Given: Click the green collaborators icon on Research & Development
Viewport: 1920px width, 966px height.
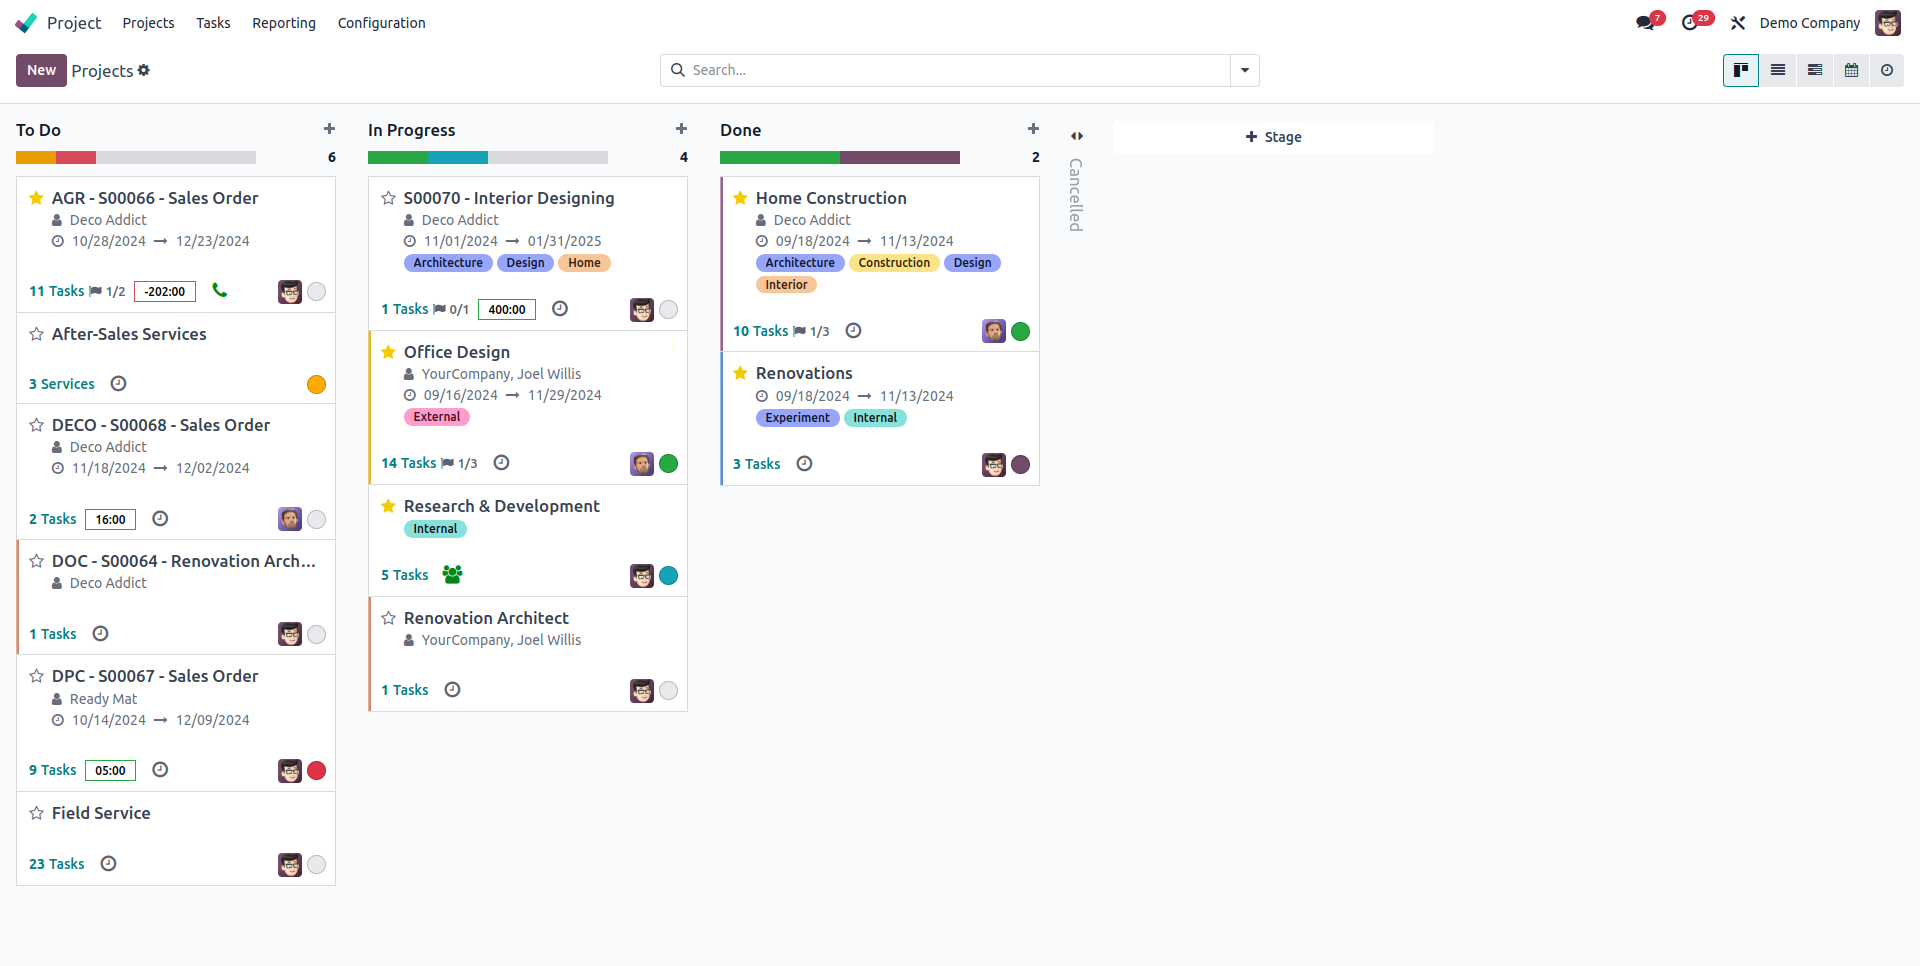Looking at the screenshot, I should coord(452,575).
